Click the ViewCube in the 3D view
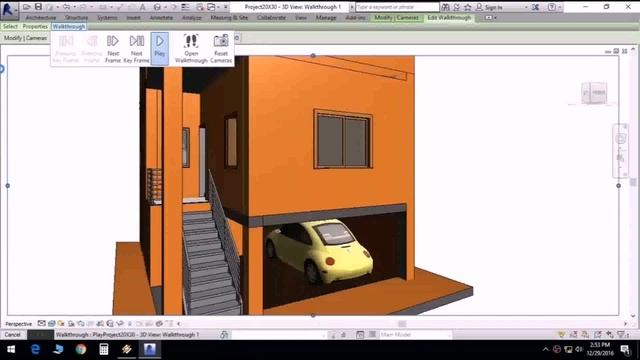This screenshot has height=360, width=640. (x=594, y=93)
